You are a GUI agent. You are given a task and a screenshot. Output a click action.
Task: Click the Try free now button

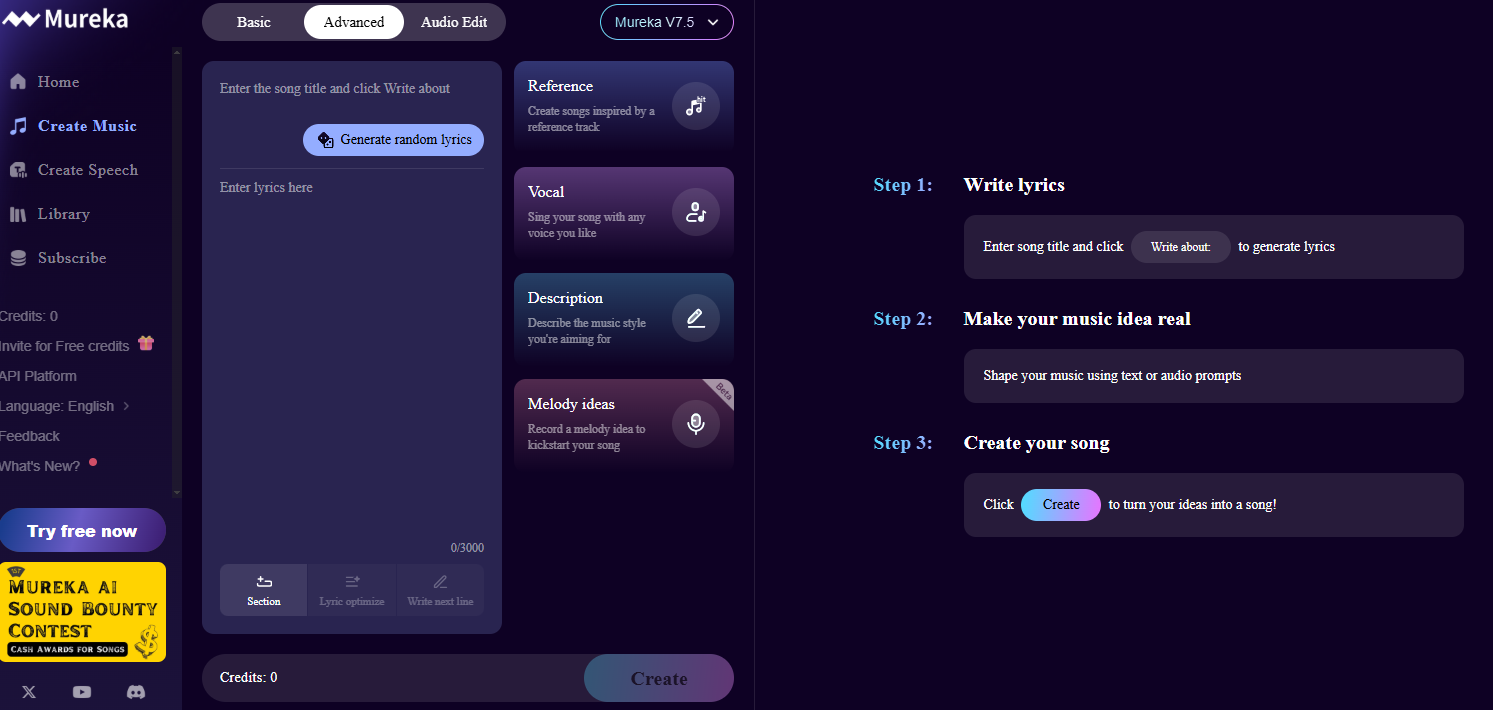click(x=83, y=529)
